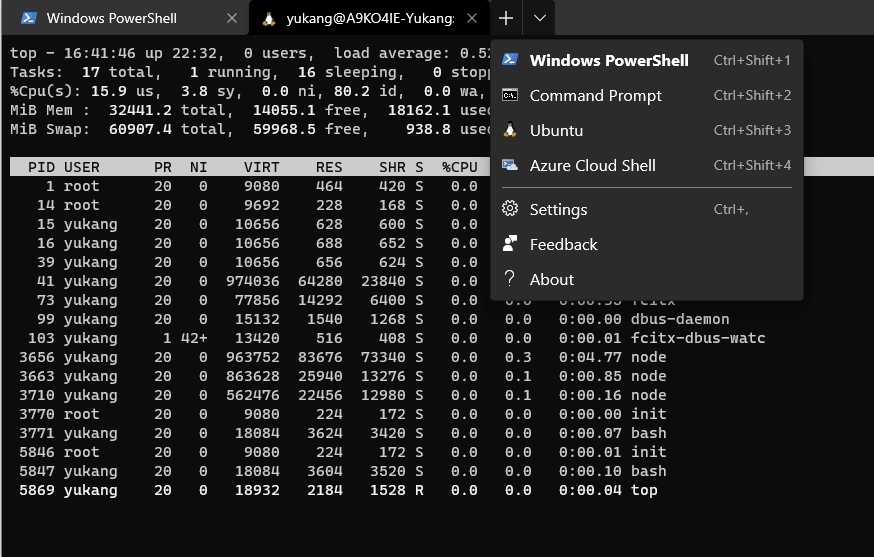Click the NI value 42+

[x=194, y=338]
